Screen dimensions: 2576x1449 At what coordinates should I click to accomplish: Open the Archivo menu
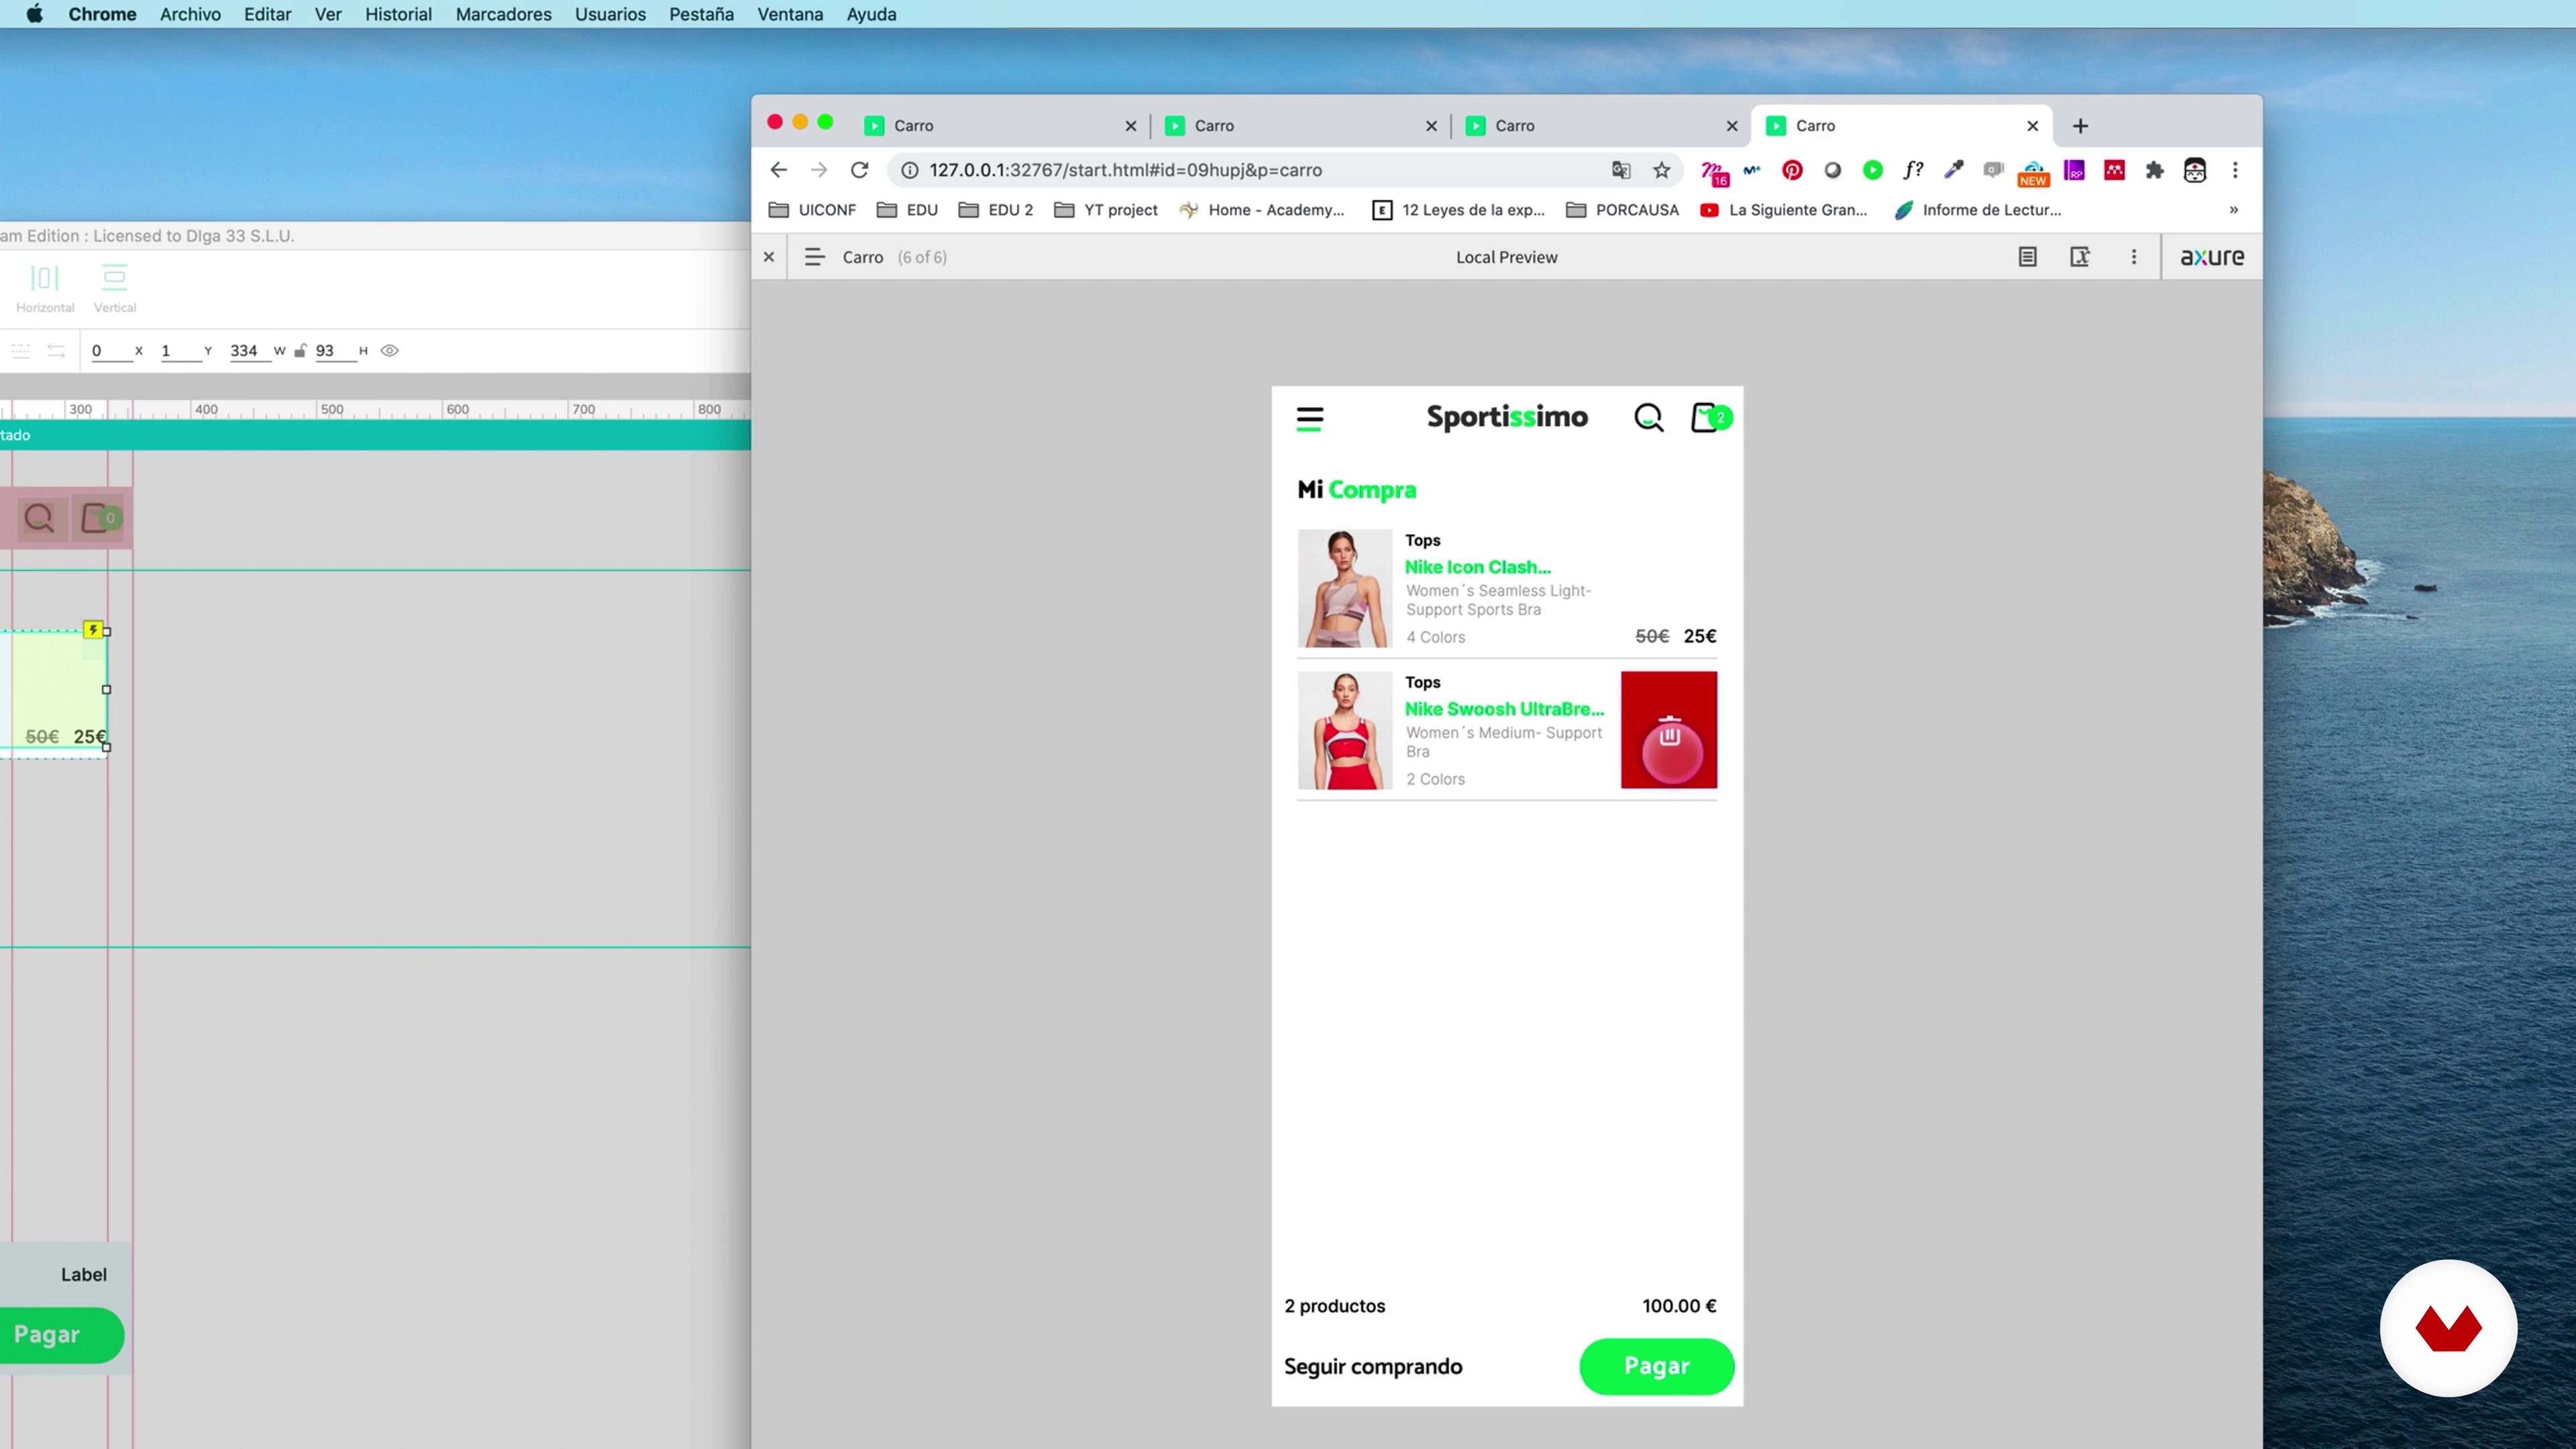[190, 14]
